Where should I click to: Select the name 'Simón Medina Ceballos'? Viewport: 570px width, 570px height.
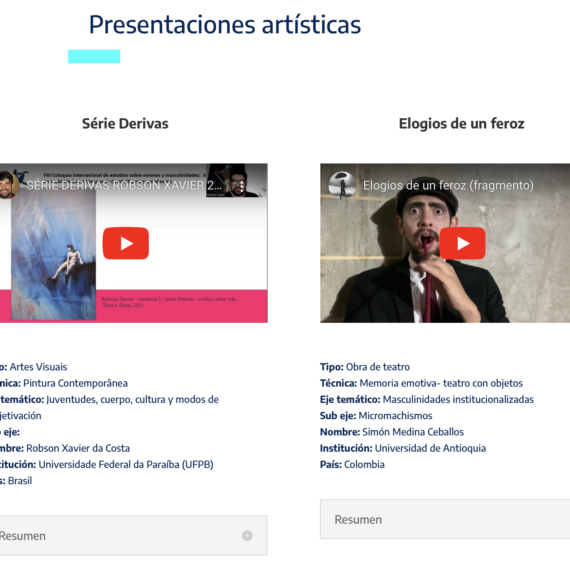[x=413, y=432]
